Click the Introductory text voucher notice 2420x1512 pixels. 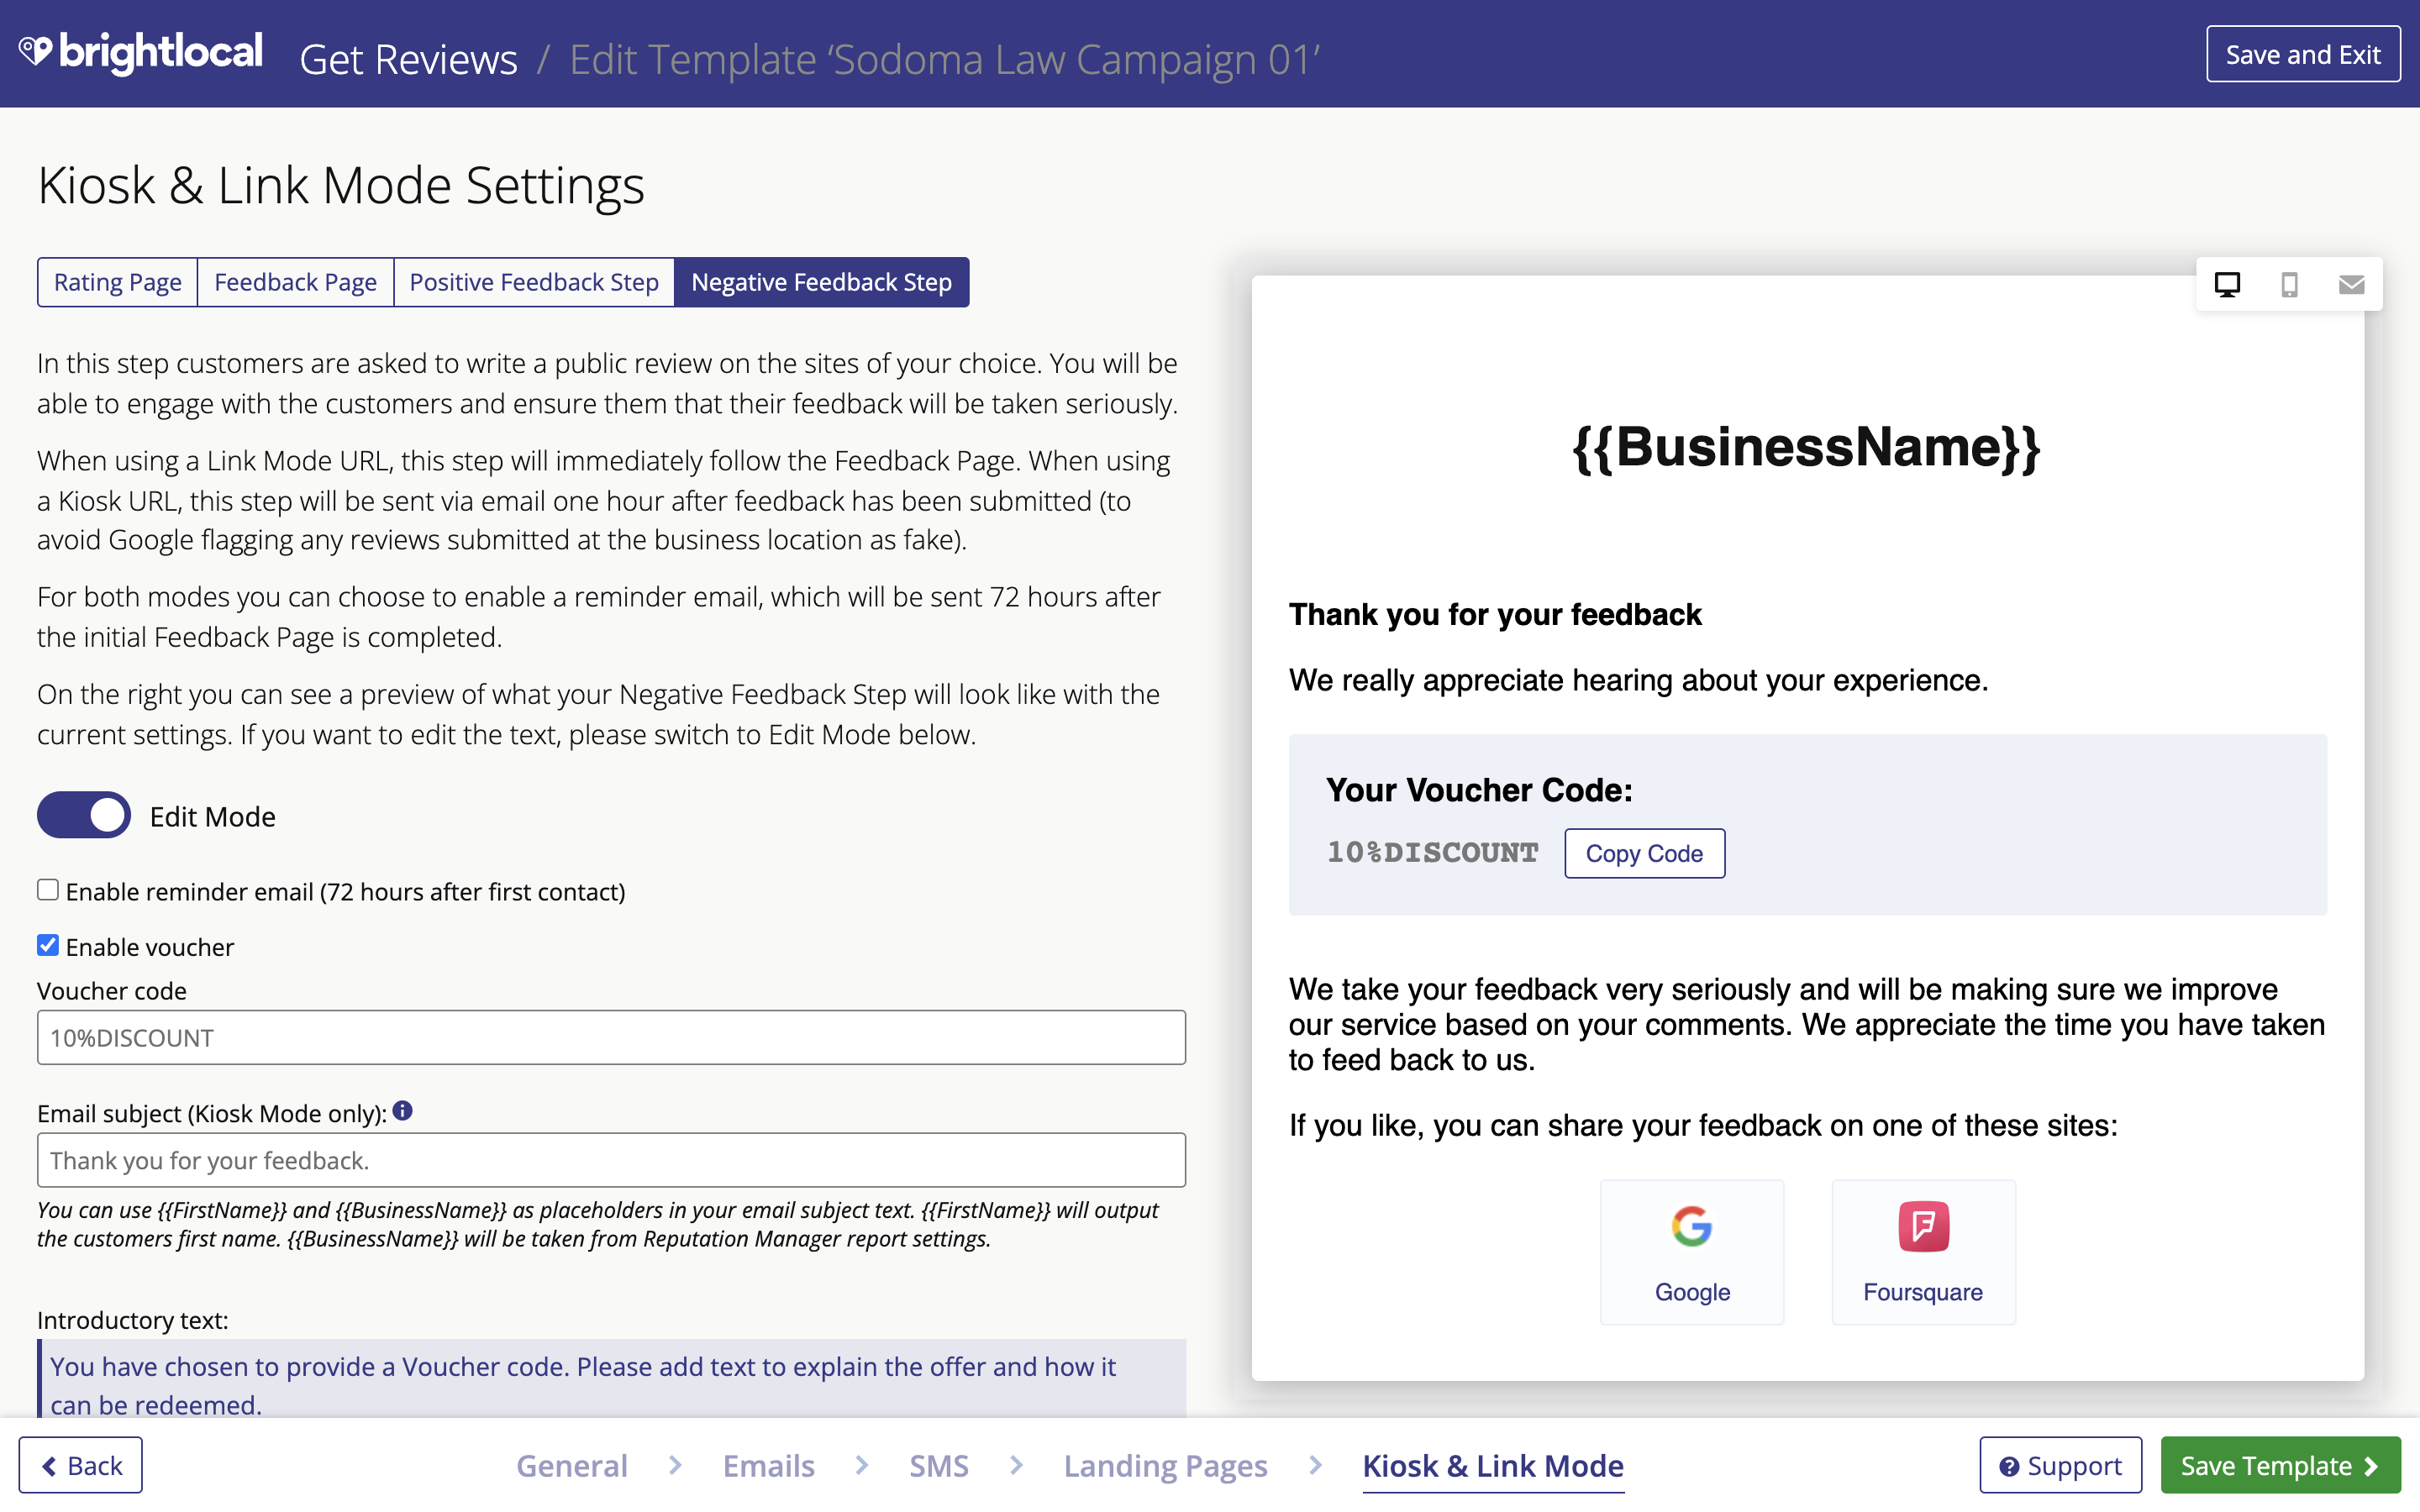pyautogui.click(x=611, y=1380)
